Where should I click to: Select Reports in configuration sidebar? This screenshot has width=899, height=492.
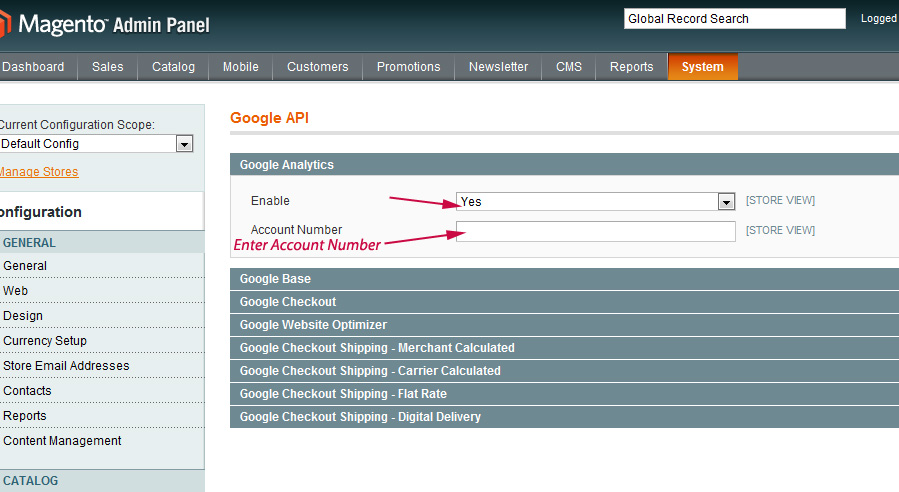[x=101, y=416]
